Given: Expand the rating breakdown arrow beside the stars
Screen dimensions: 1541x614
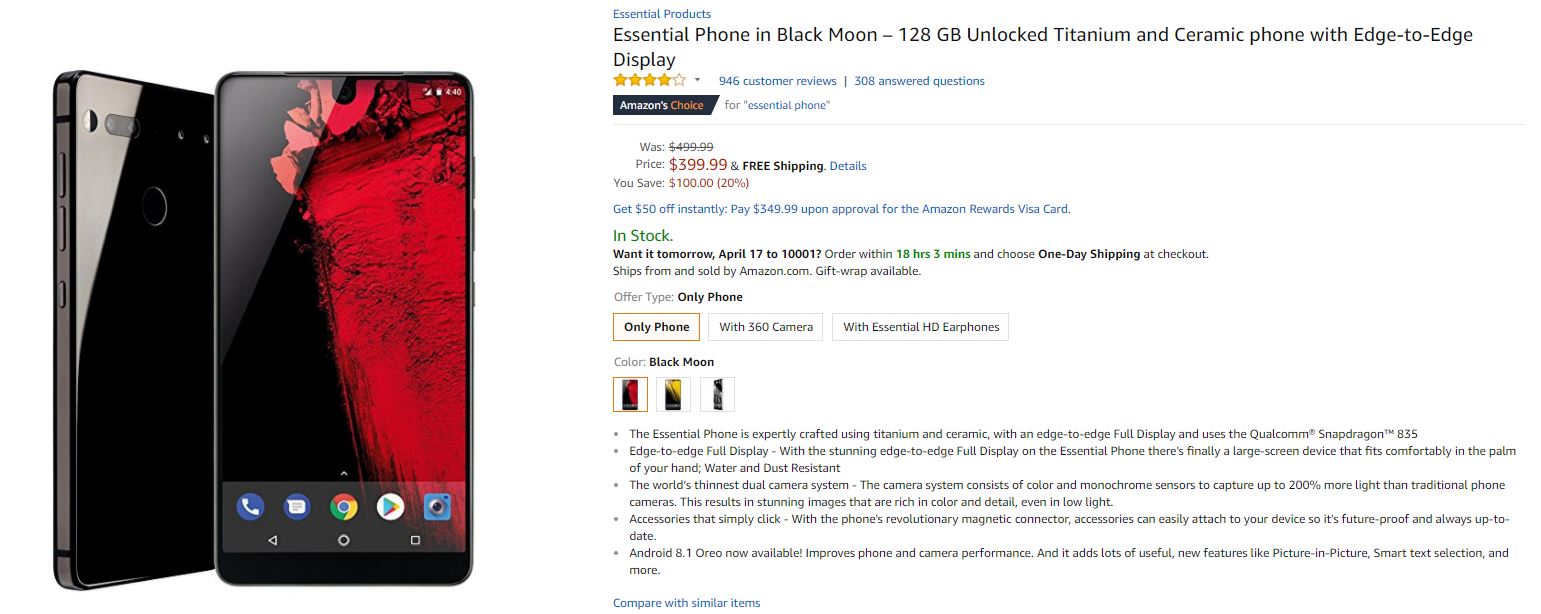Looking at the screenshot, I should coord(697,80).
